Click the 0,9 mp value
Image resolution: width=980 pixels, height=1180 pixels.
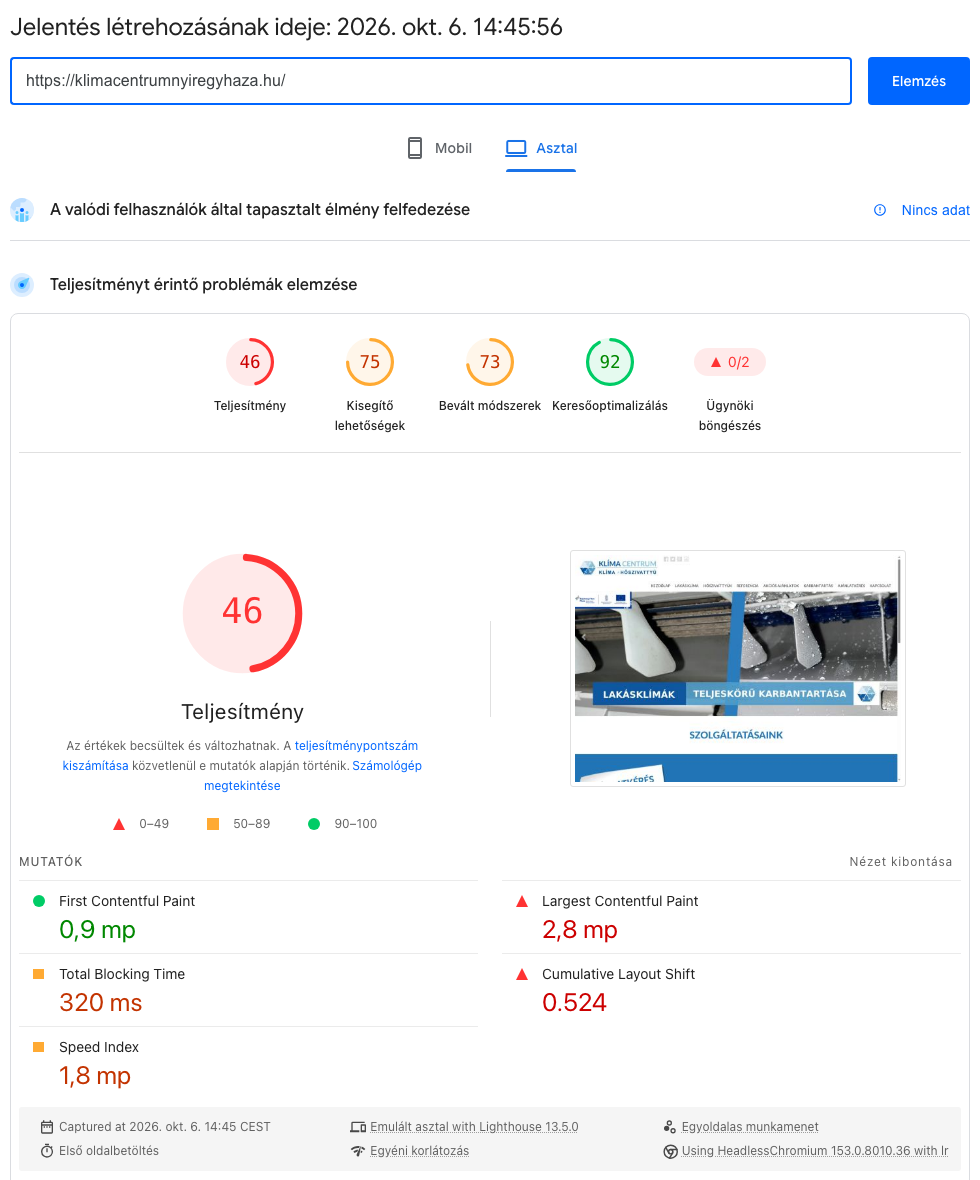(97, 930)
